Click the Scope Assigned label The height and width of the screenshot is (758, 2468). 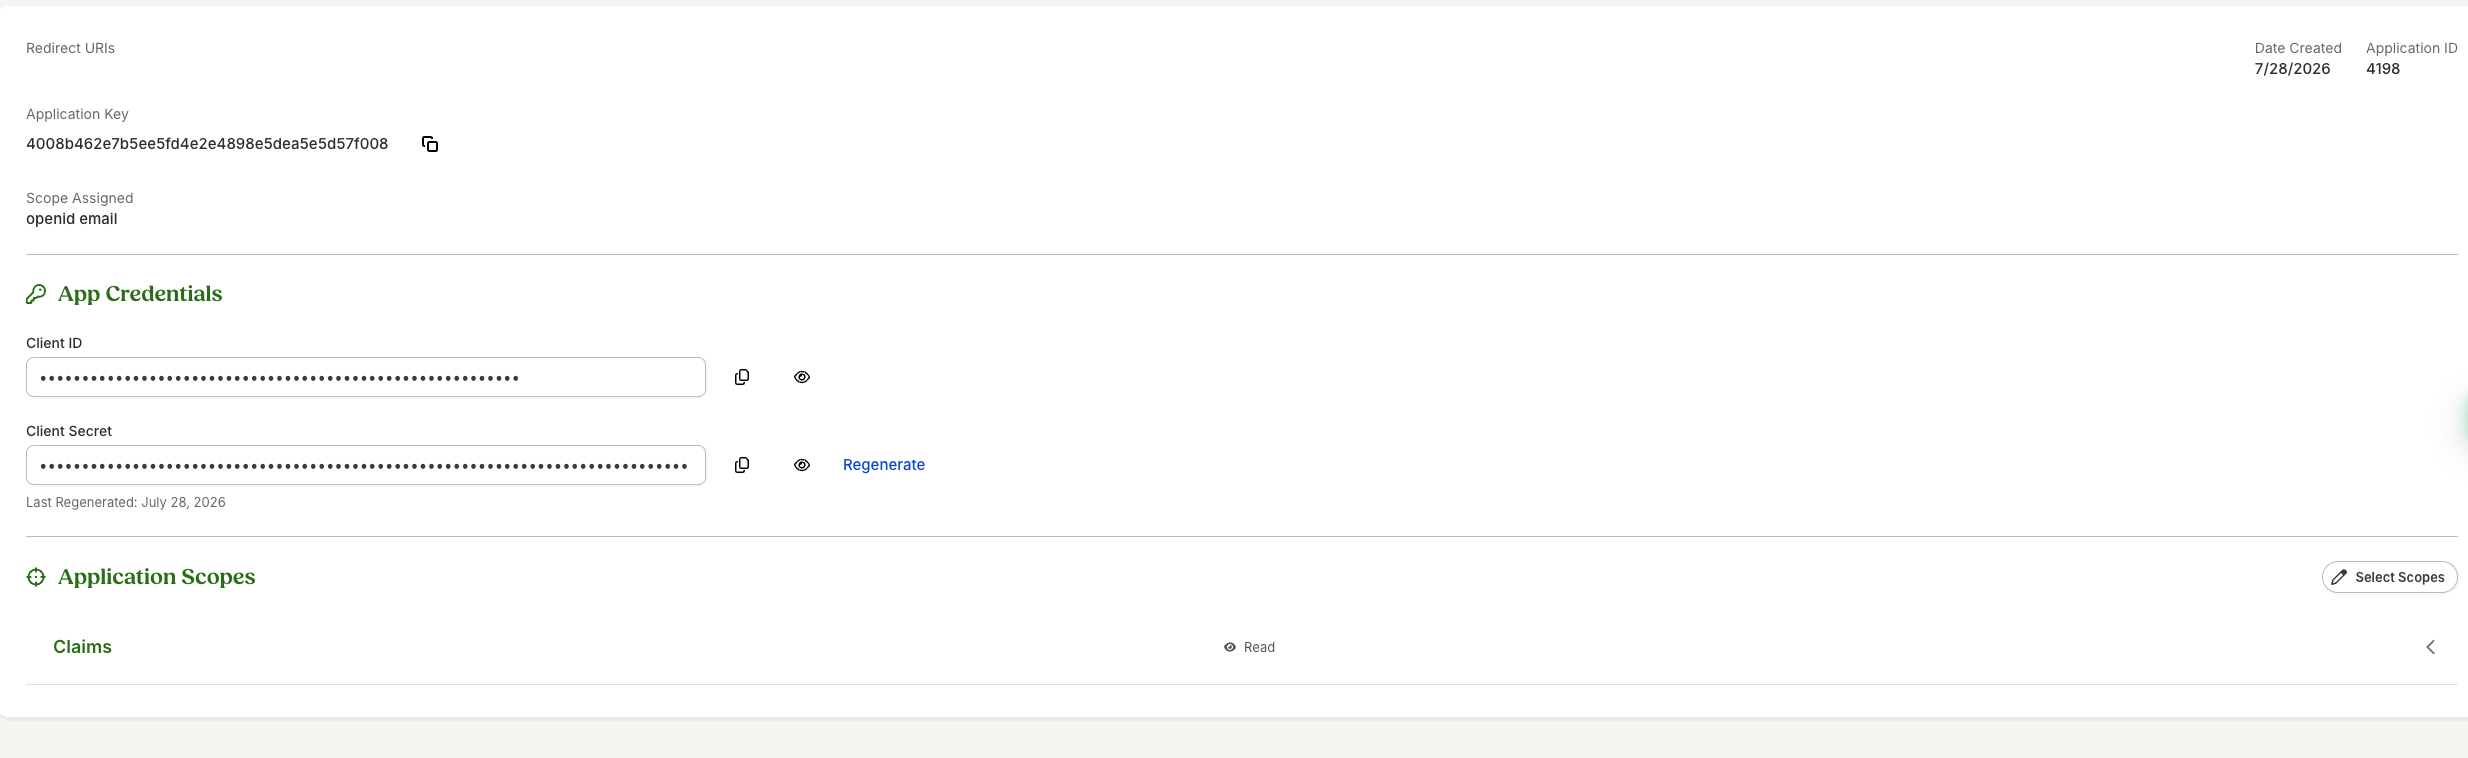[x=80, y=198]
